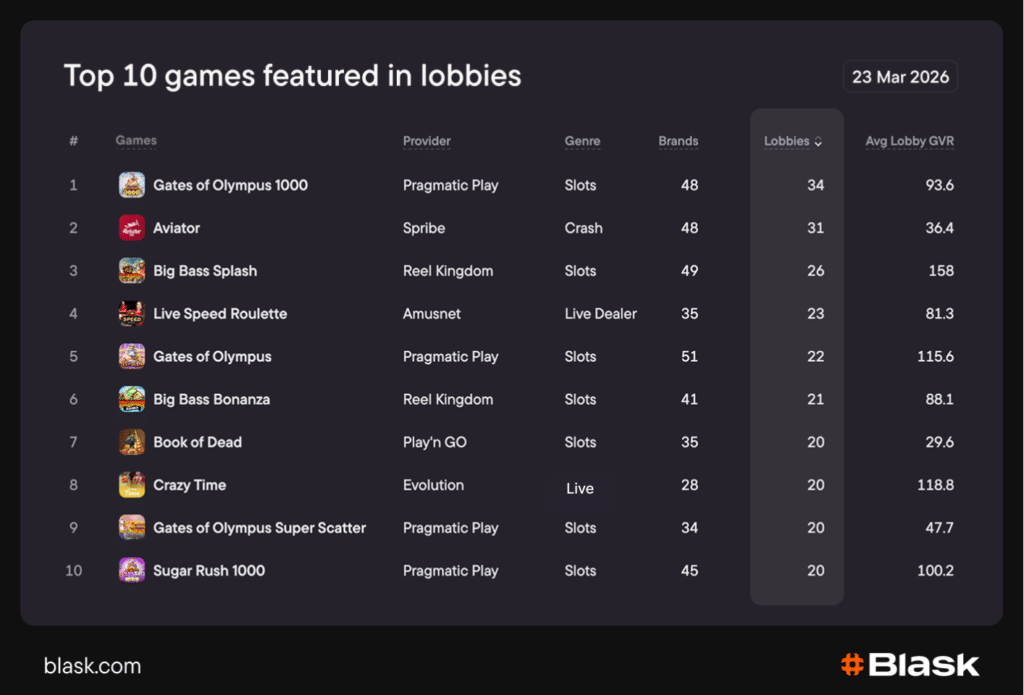Click the Brands column header
Viewport: 1024px width, 695px height.
(x=678, y=142)
